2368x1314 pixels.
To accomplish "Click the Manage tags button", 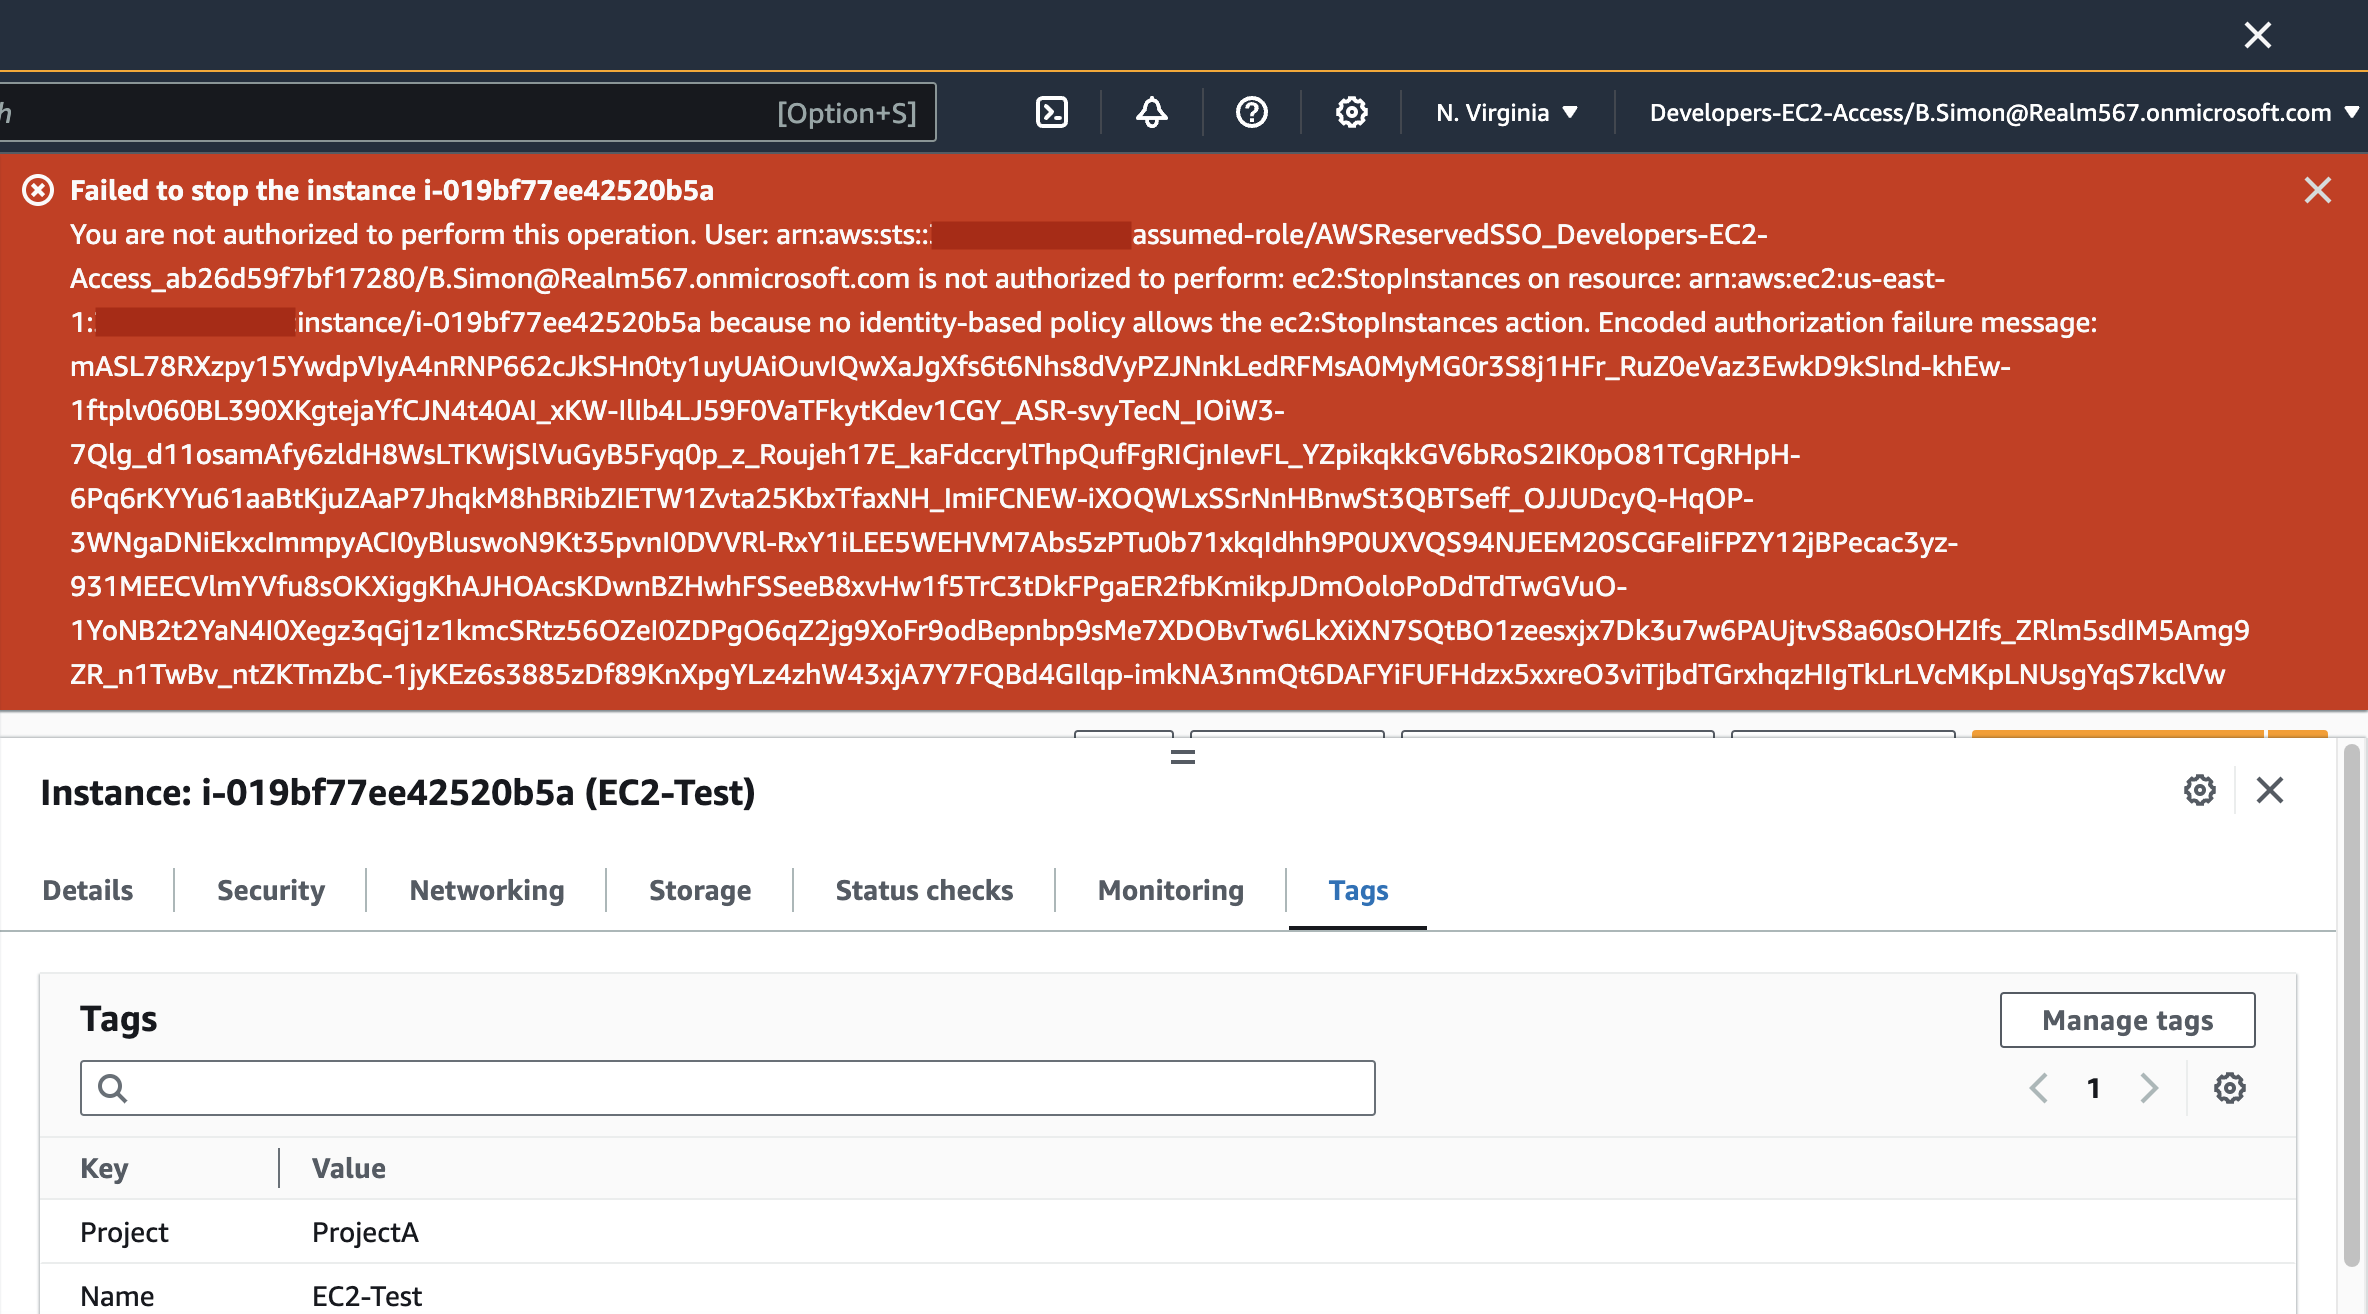I will (x=2127, y=1019).
